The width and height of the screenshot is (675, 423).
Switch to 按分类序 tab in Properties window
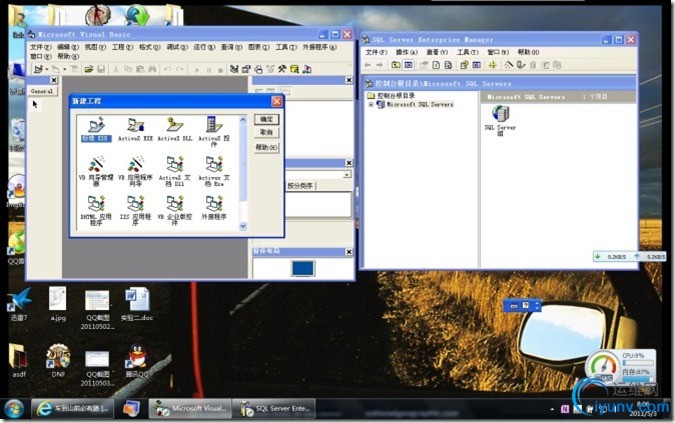pyautogui.click(x=300, y=186)
